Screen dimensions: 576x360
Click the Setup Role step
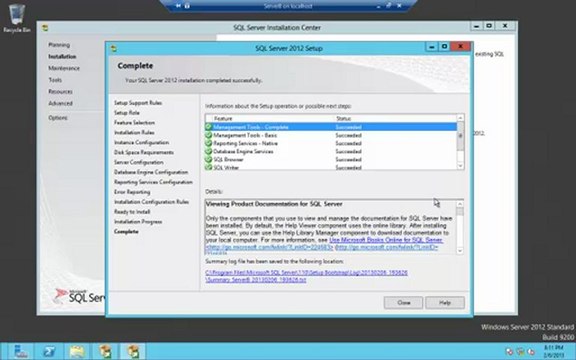click(x=127, y=113)
